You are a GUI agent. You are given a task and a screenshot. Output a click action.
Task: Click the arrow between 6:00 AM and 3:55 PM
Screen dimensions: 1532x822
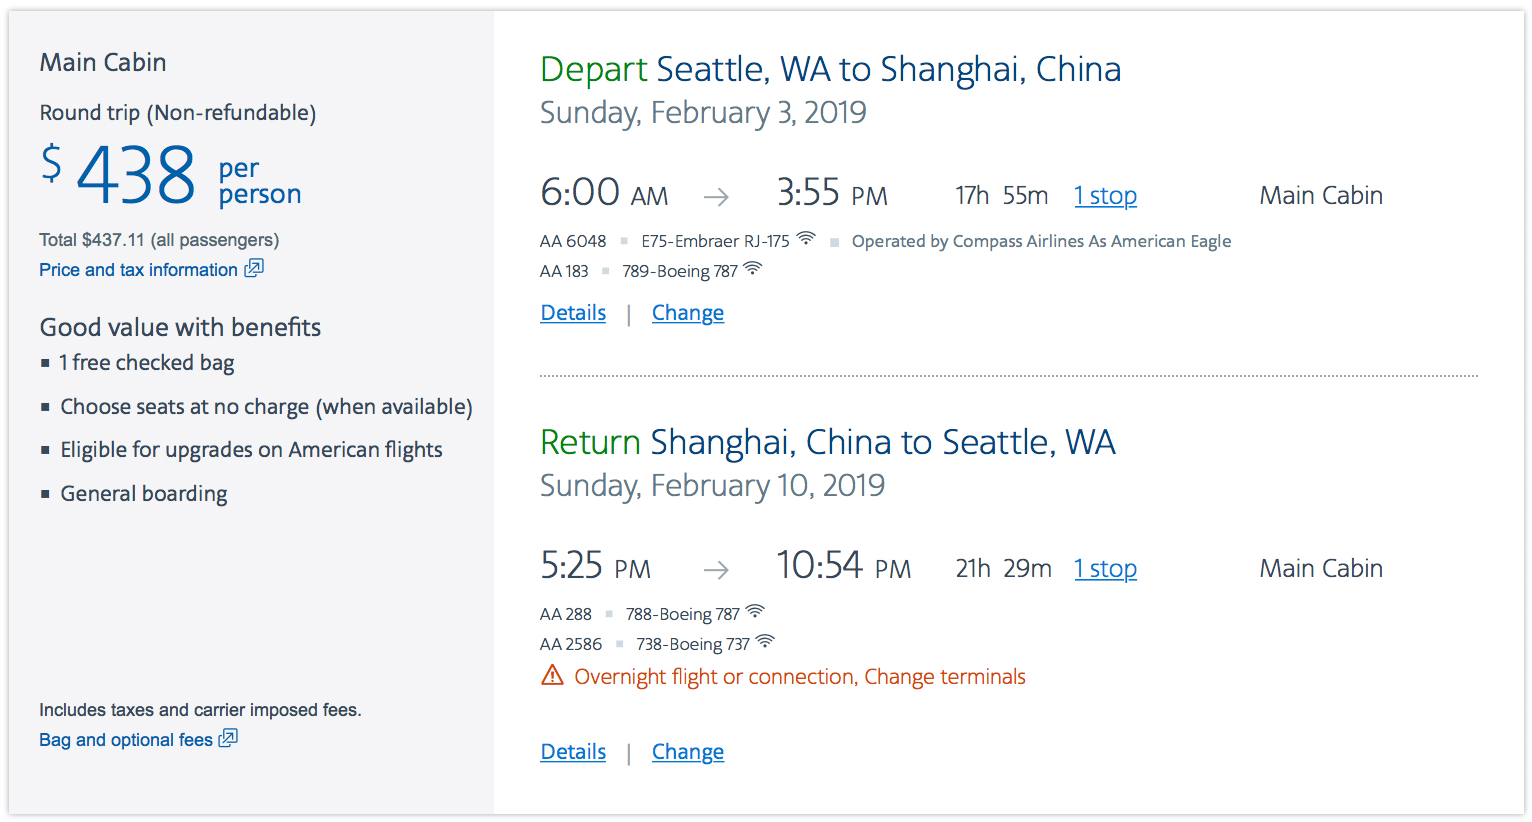tap(716, 197)
